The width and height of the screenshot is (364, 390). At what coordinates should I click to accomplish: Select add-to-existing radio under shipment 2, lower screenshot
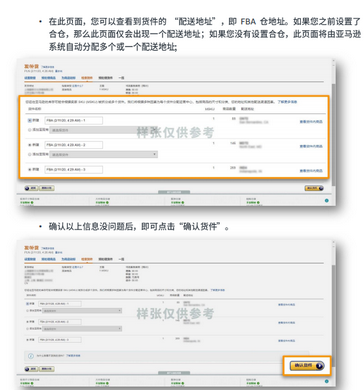pos(27,329)
